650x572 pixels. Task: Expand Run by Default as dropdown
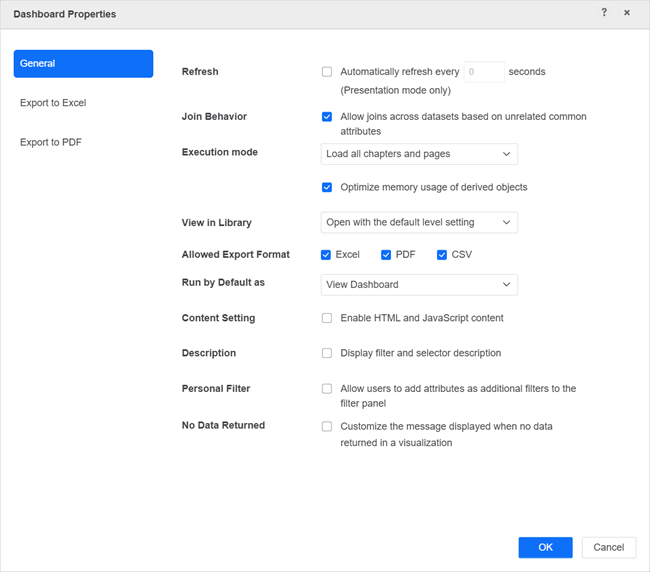coord(419,285)
